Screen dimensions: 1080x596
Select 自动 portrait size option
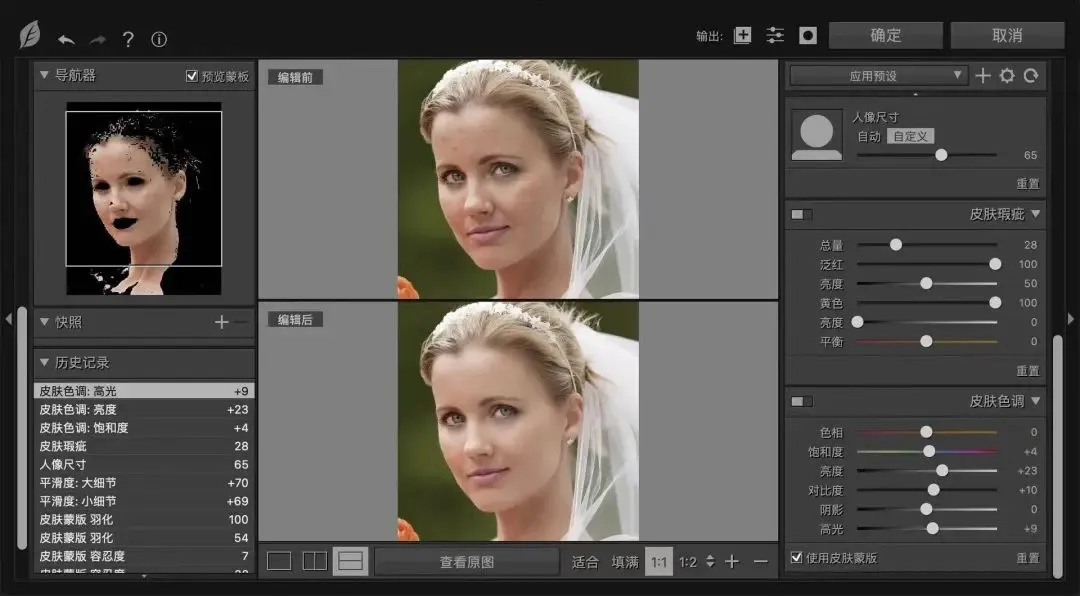tap(869, 136)
